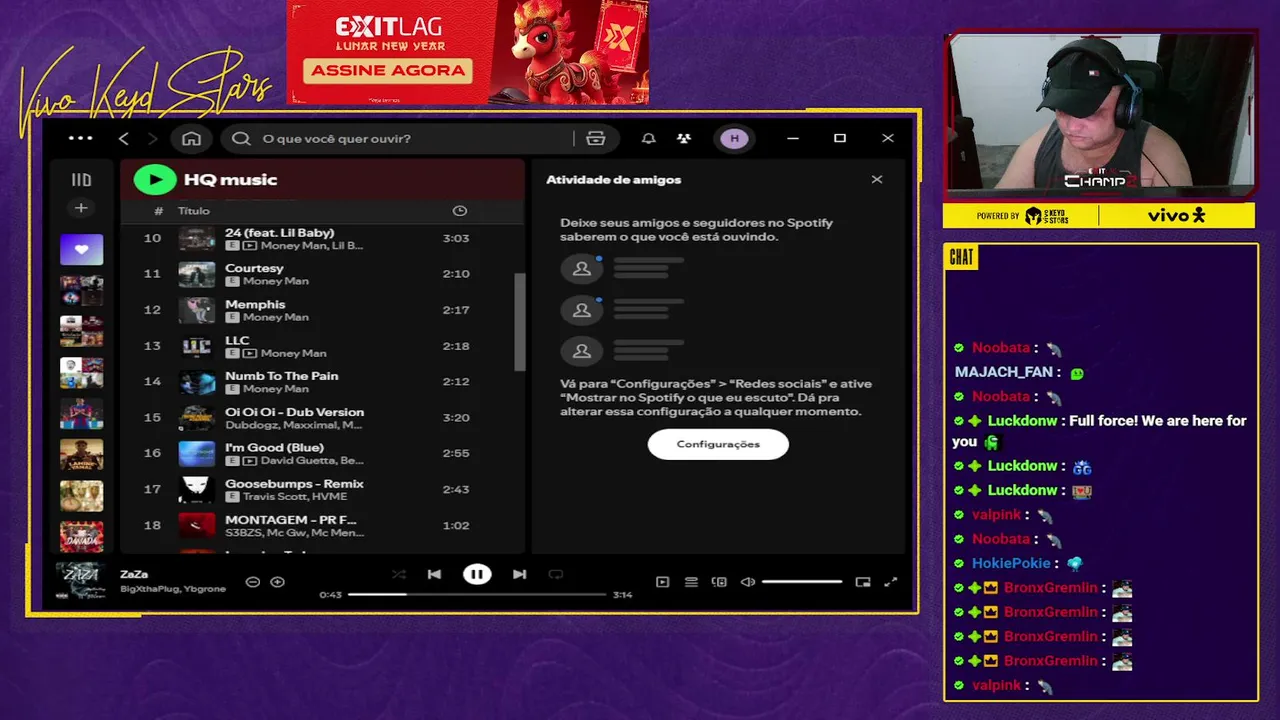Go back with the left arrow
1280x720 pixels.
coord(124,138)
